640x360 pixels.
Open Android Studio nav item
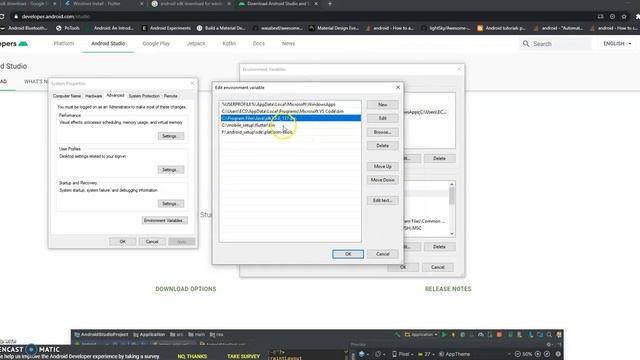pyautogui.click(x=108, y=43)
